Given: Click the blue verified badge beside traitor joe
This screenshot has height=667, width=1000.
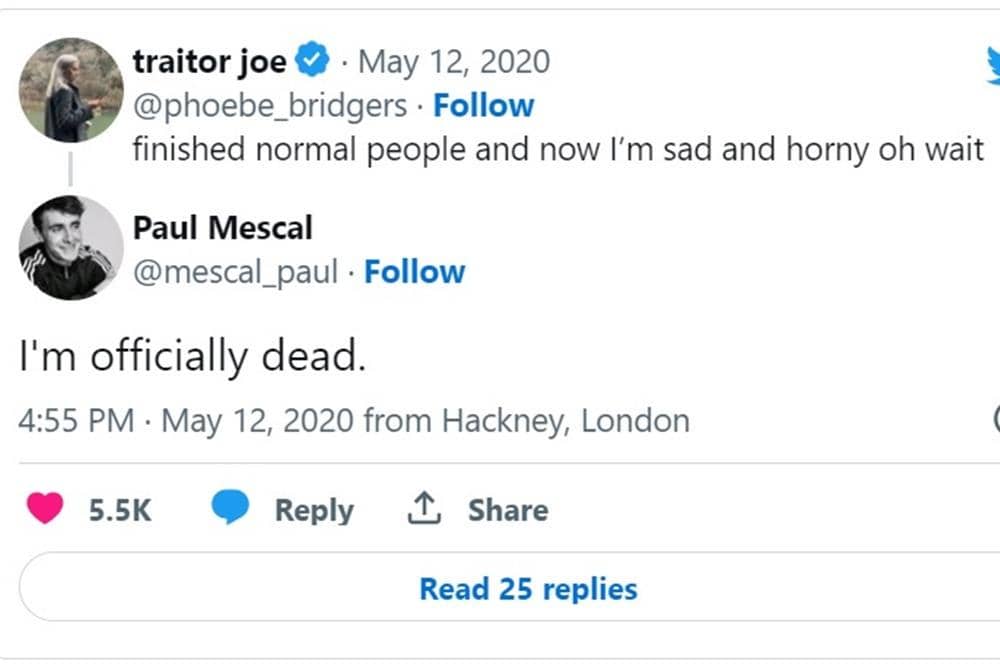Looking at the screenshot, I should pos(313,62).
